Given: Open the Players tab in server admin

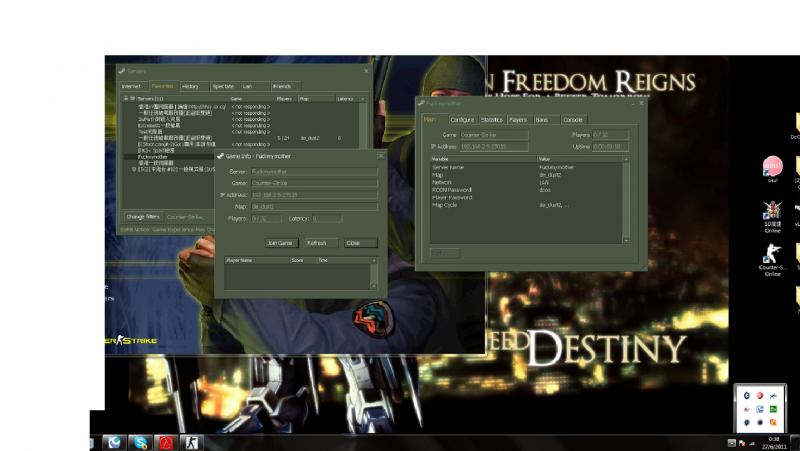Looking at the screenshot, I should pyautogui.click(x=518, y=119).
